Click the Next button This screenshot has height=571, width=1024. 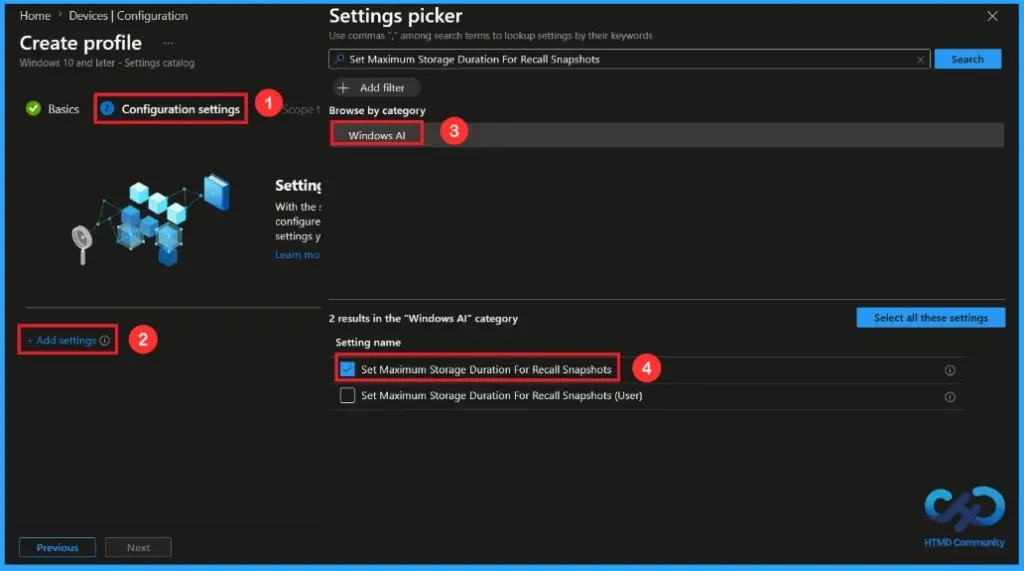tap(138, 547)
